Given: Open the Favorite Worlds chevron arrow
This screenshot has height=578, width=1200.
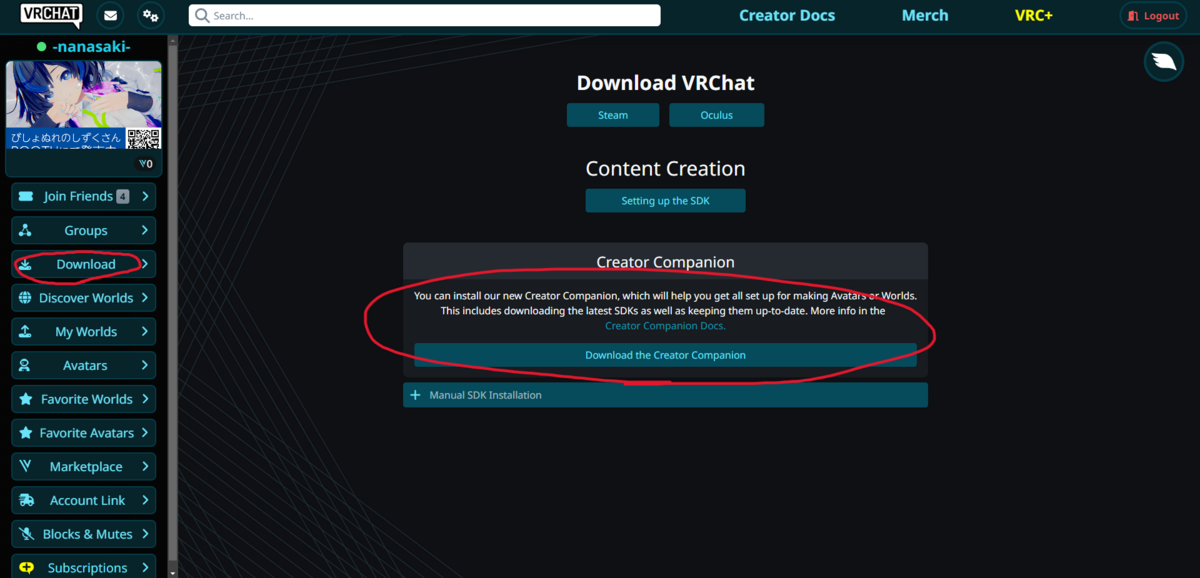Looking at the screenshot, I should coord(145,399).
